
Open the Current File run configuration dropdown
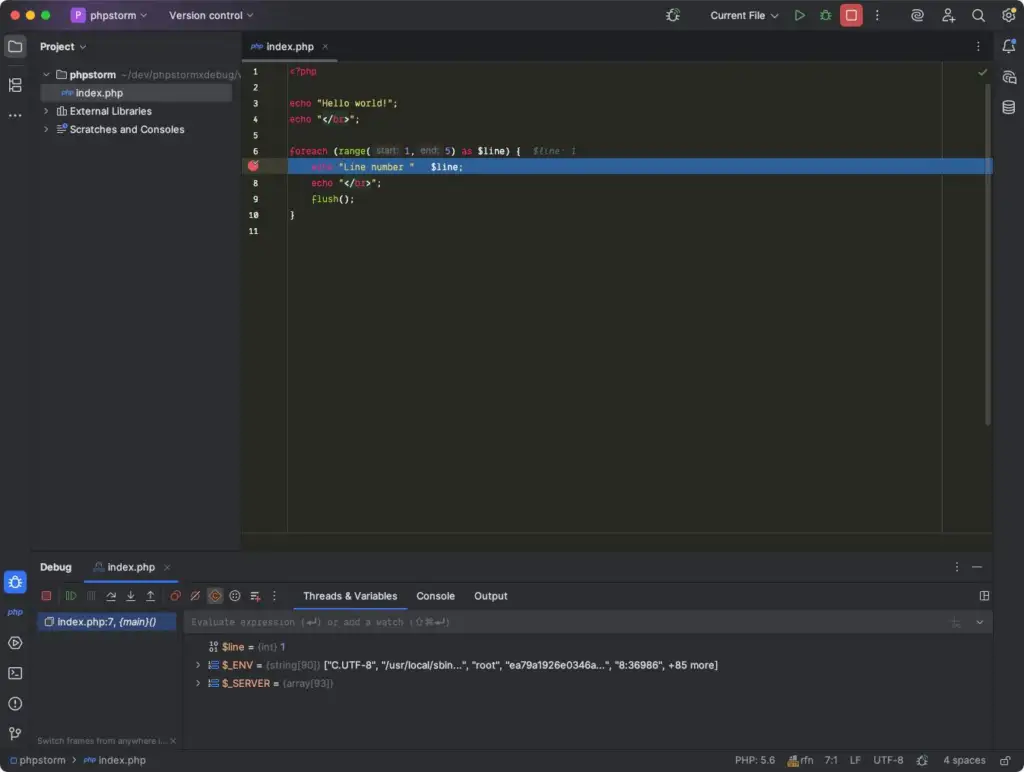pyautogui.click(x=744, y=15)
